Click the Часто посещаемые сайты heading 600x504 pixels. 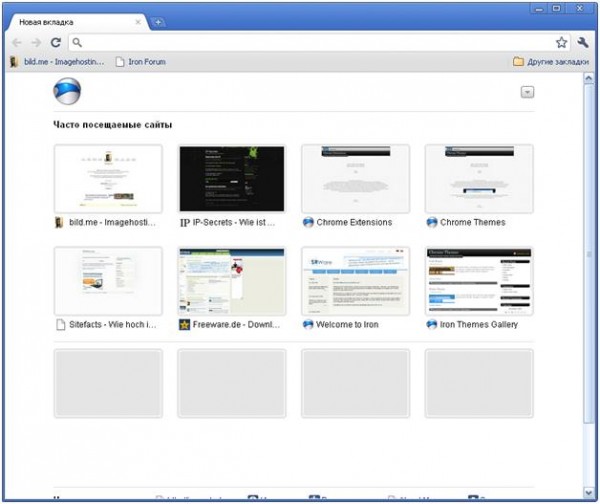pos(112,125)
